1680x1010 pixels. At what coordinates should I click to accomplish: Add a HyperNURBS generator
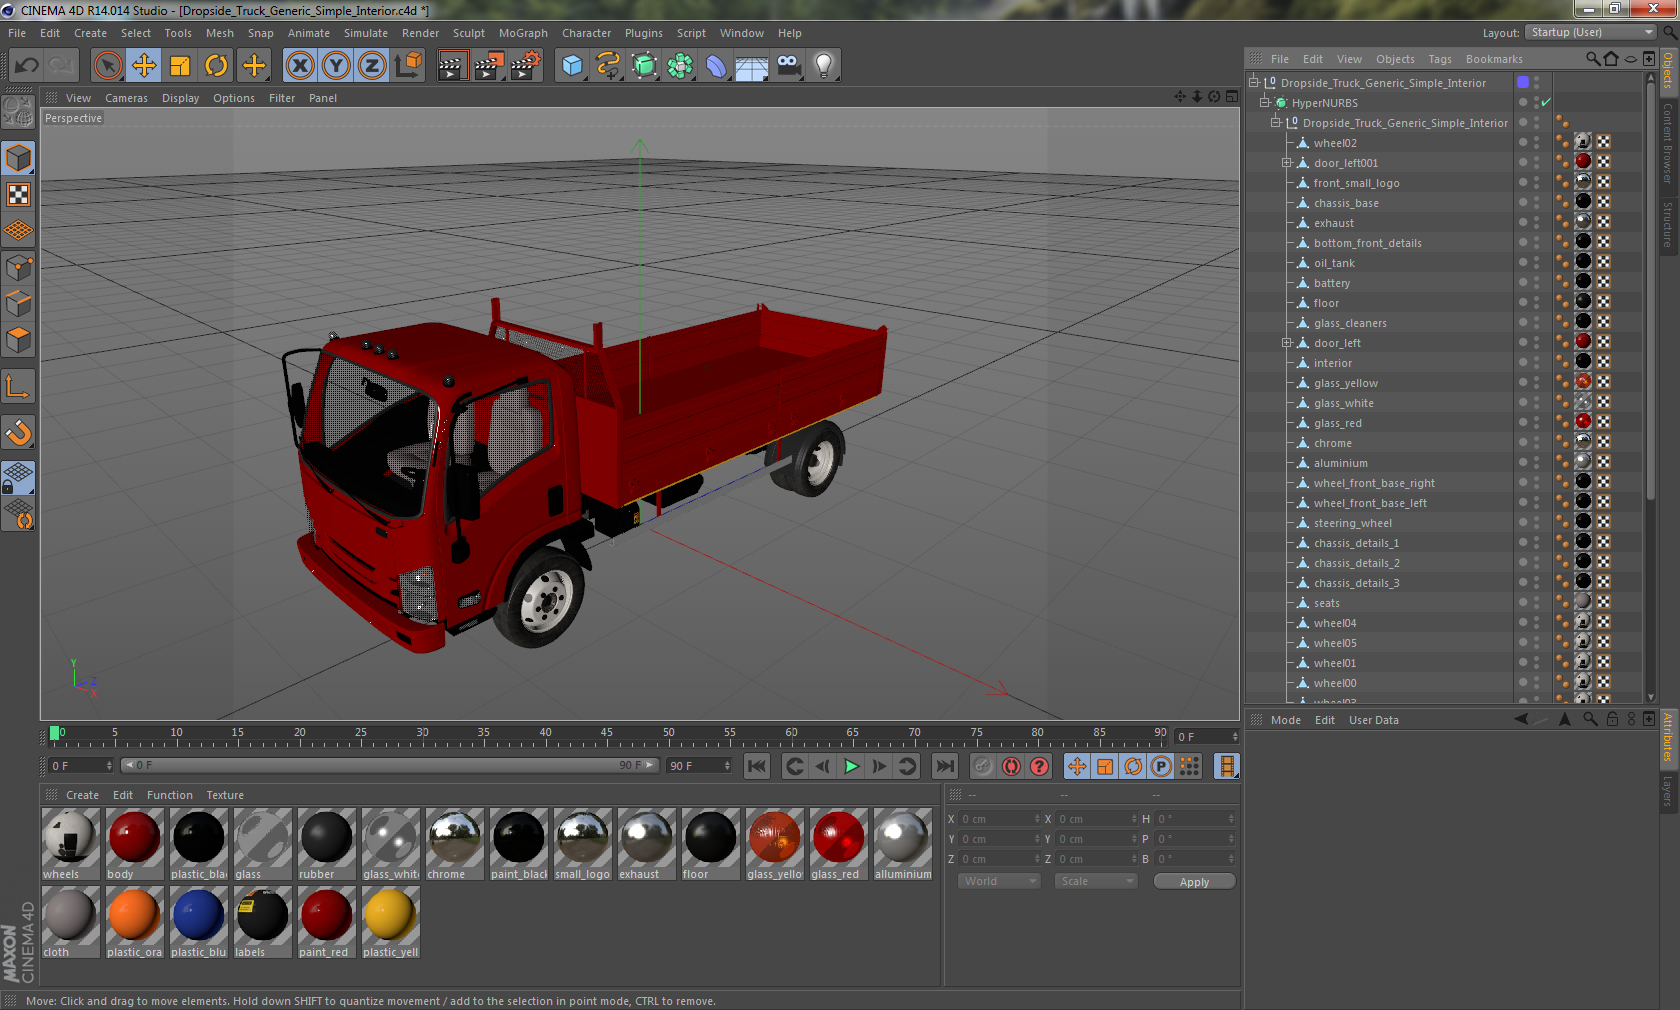[644, 66]
